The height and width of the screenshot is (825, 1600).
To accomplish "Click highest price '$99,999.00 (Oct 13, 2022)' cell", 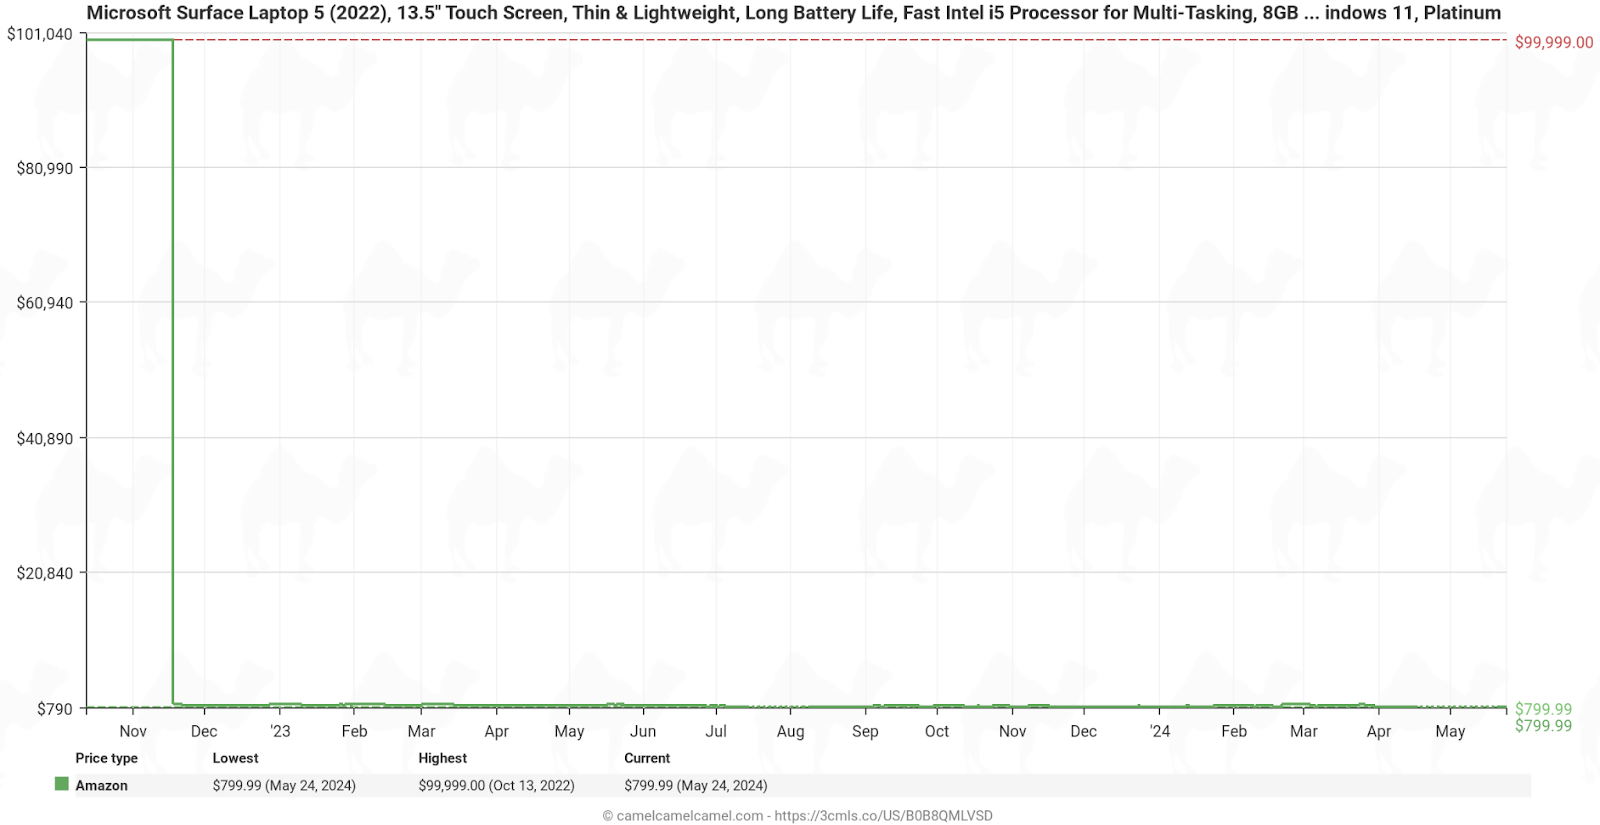I will point(496,785).
